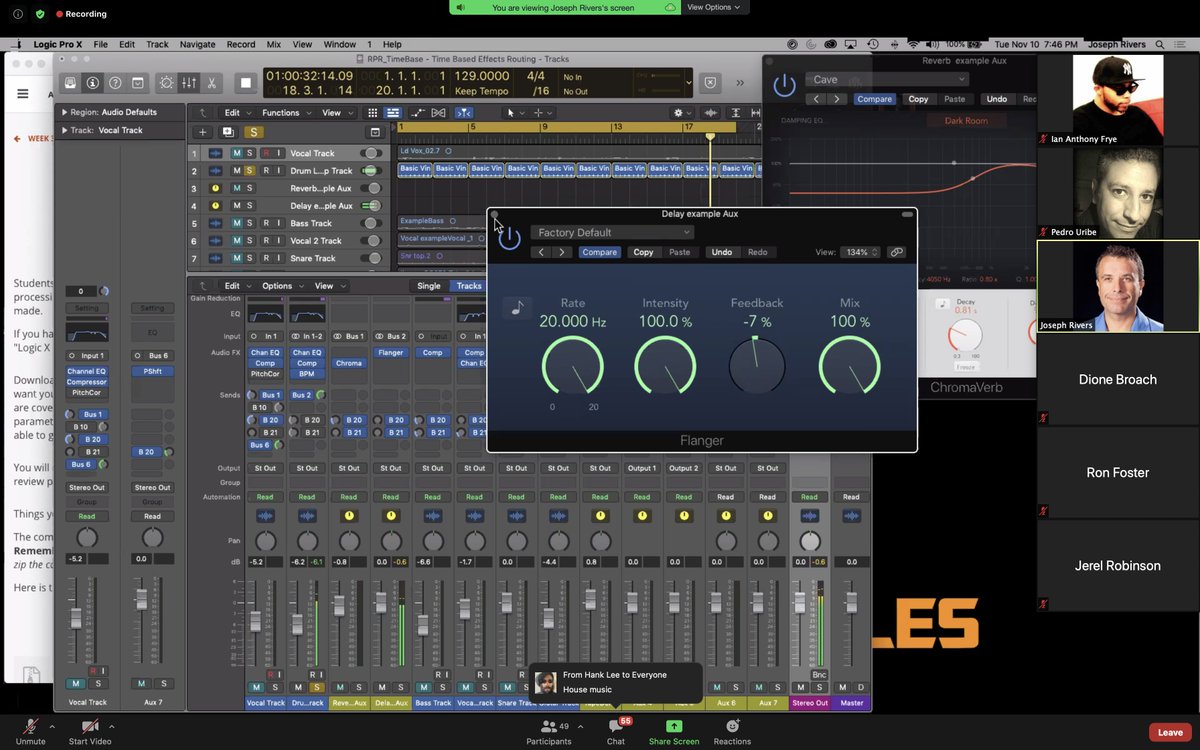The height and width of the screenshot is (750, 1200).
Task: Go to previous preset in Flanger window
Action: pyautogui.click(x=541, y=252)
